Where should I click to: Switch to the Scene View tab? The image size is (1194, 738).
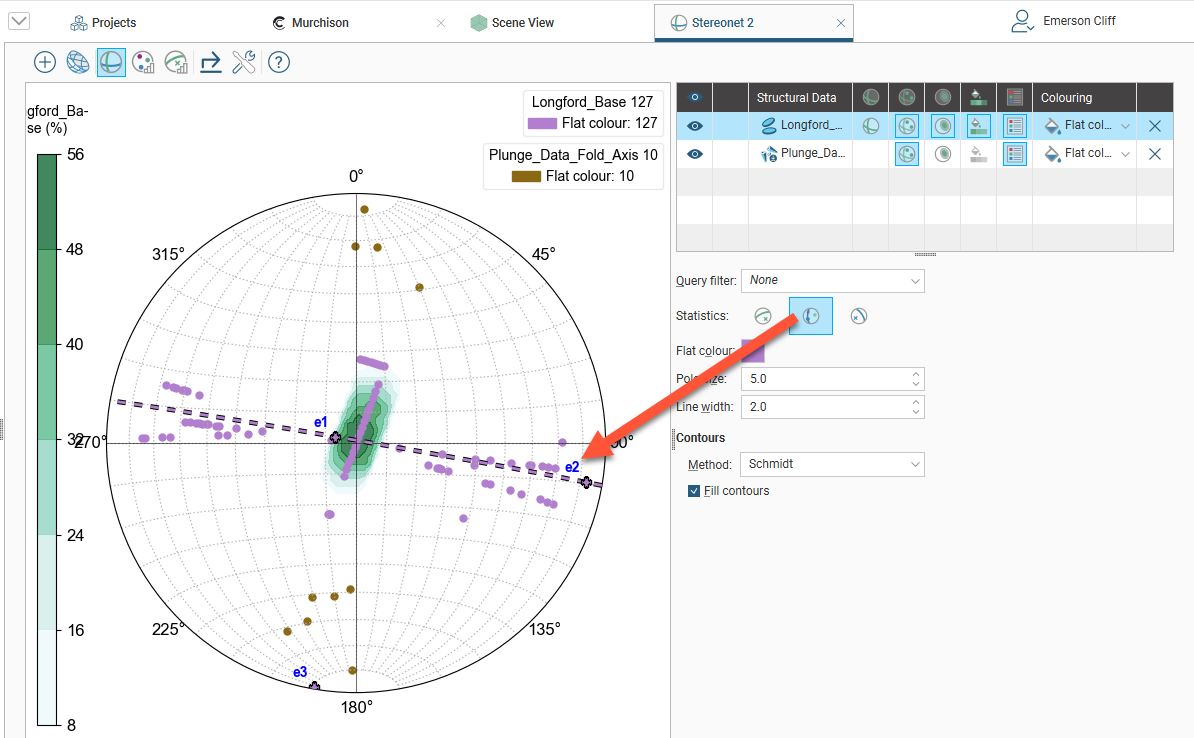[x=513, y=23]
